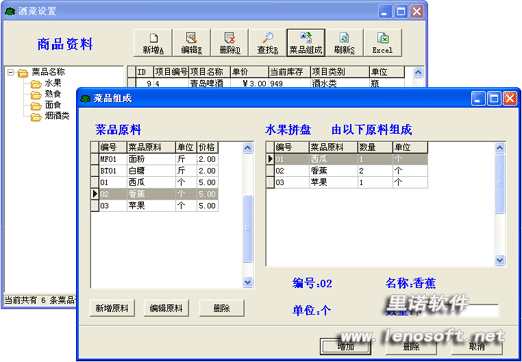Image resolution: width=522 pixels, height=362 pixels.
Task: Click the 新增原料 button
Action: coord(112,308)
